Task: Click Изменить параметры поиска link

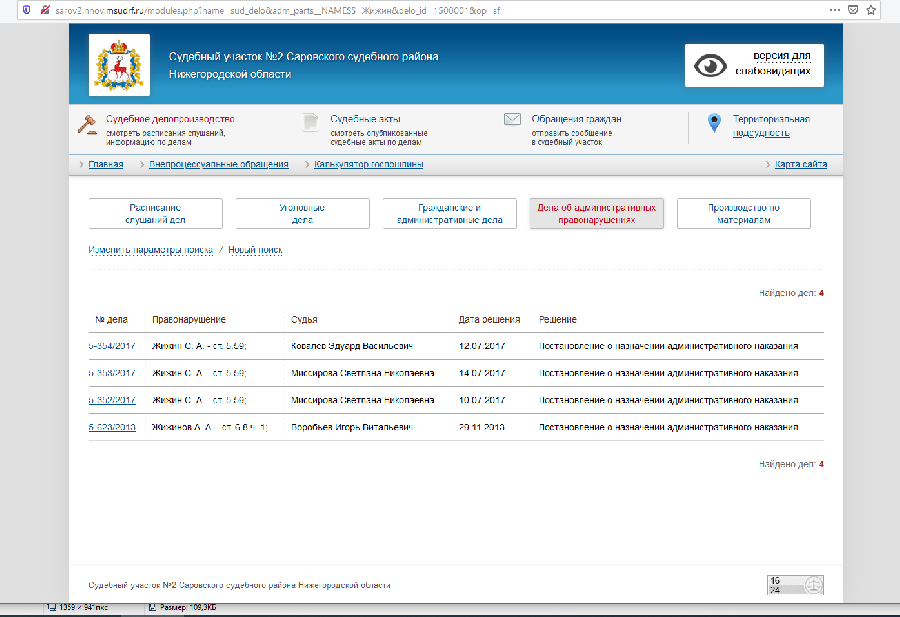Action: pos(150,250)
